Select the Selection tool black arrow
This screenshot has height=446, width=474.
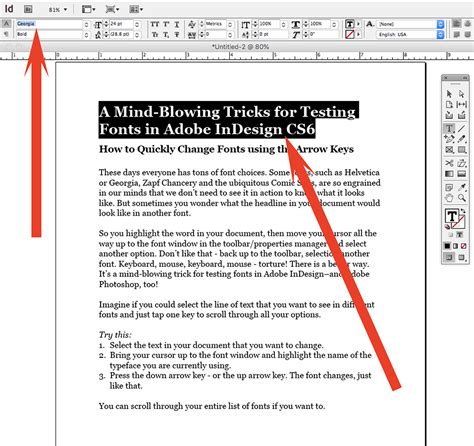(x=449, y=94)
